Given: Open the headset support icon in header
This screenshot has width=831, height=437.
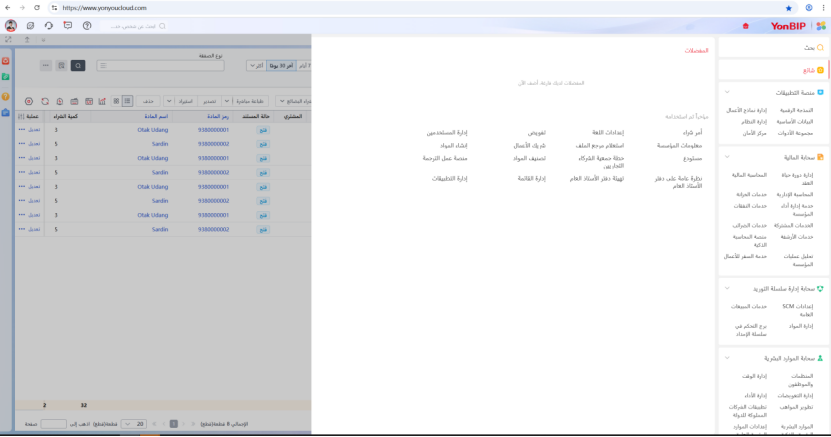Looking at the screenshot, I should (x=49, y=25).
